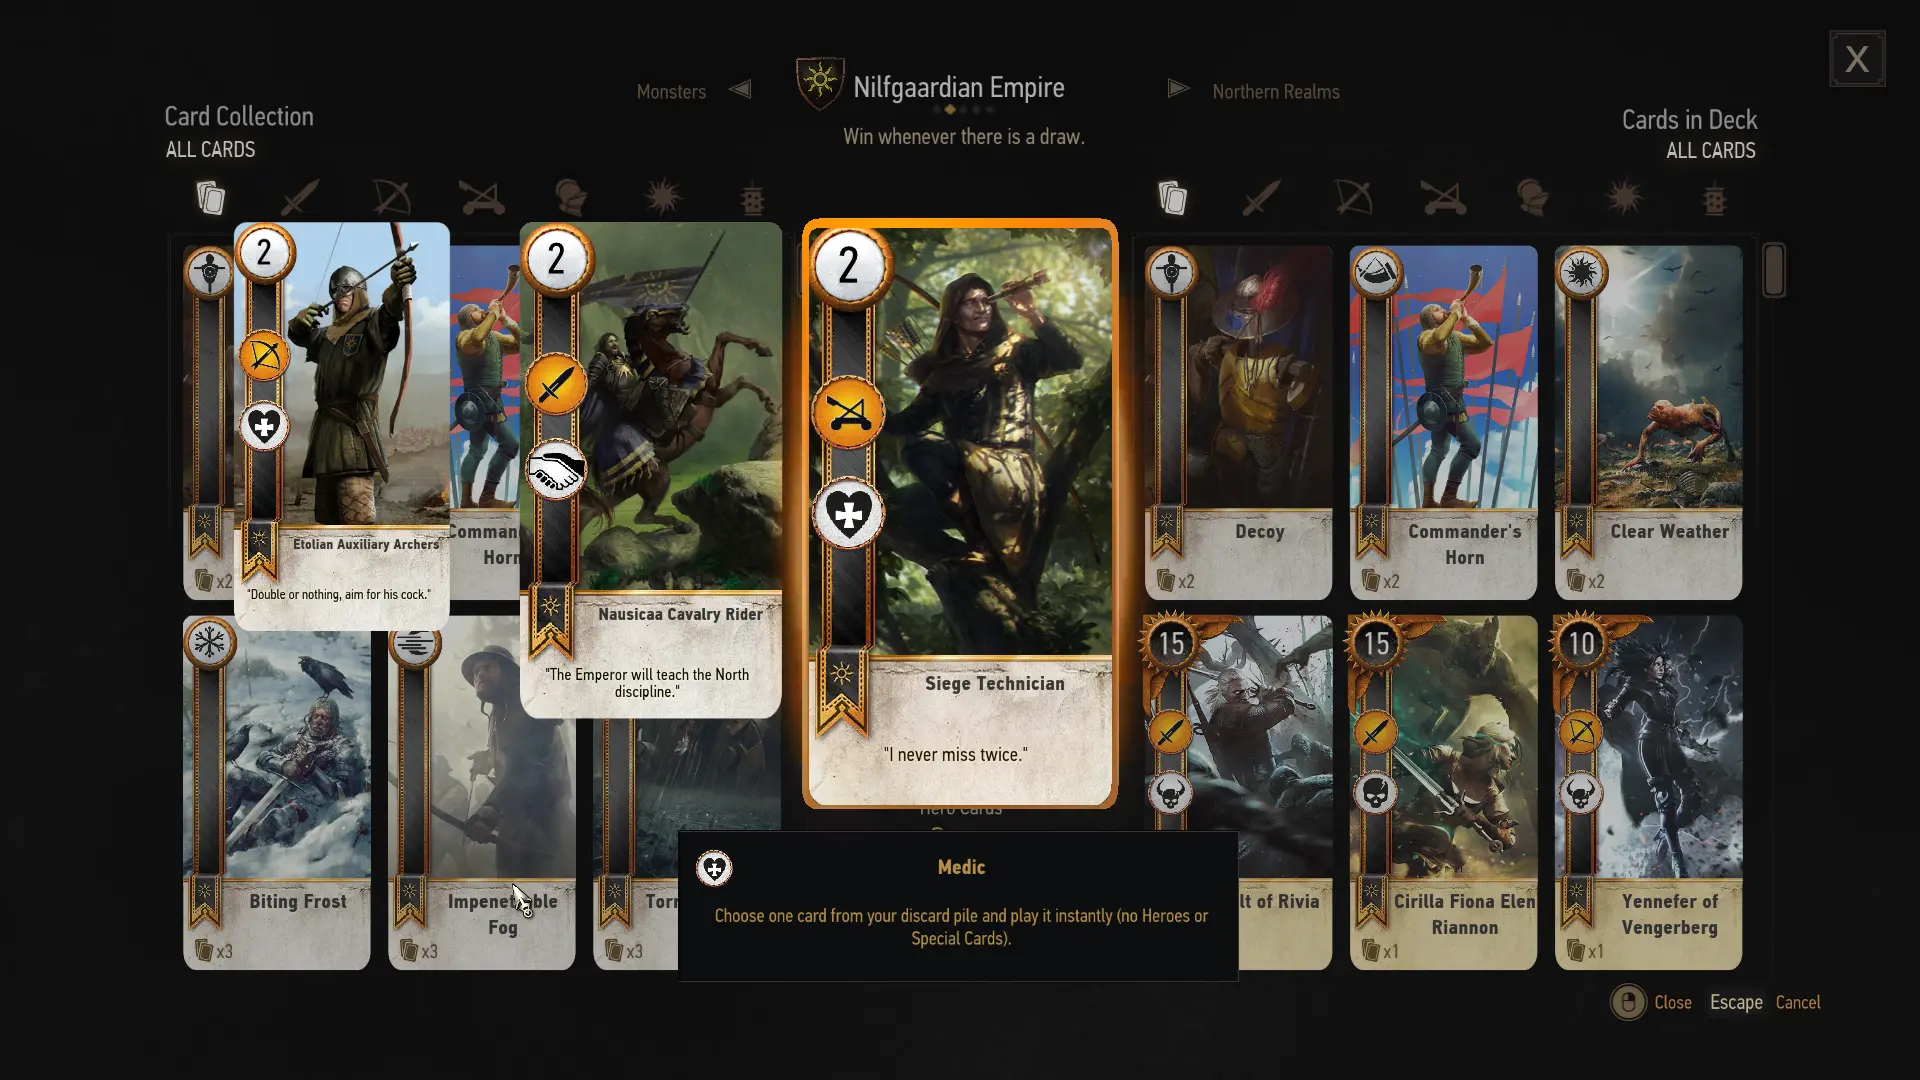The width and height of the screenshot is (1920, 1080).
Task: Click the Cancel label next to Escape
Action: 1798,1002
